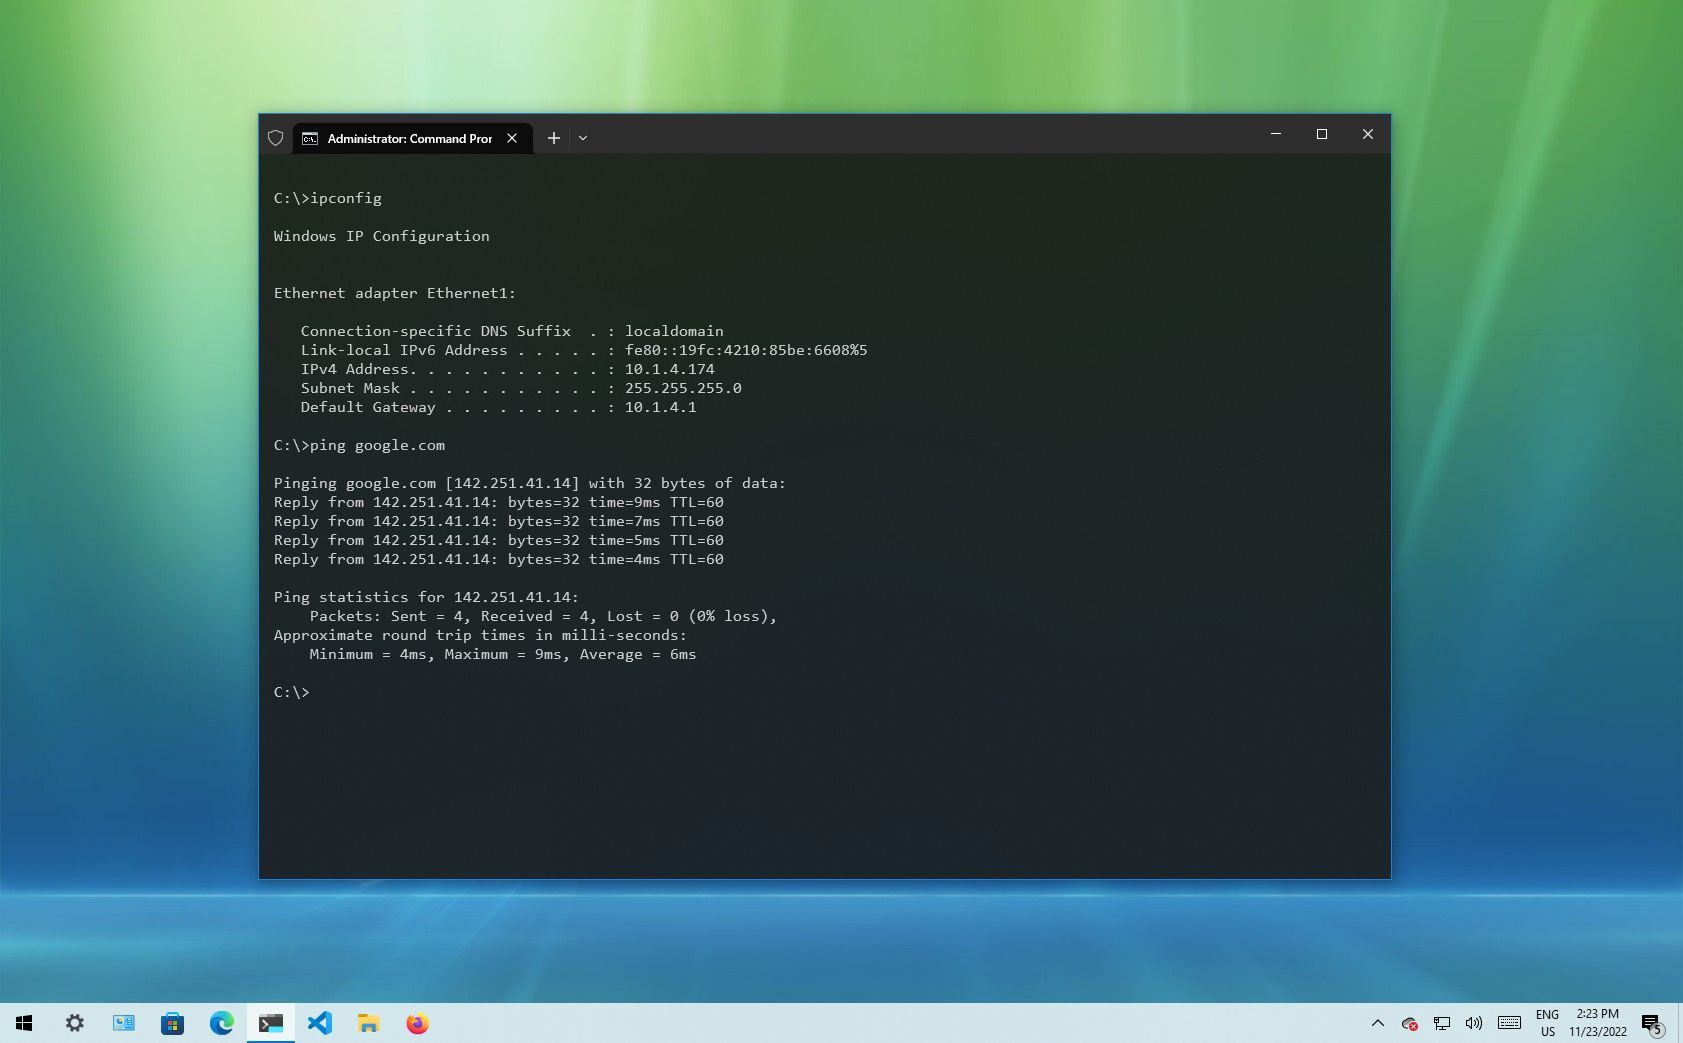Open the ENG US language switcher
Screen dimensions: 1683x1043
(x=1549, y=1023)
